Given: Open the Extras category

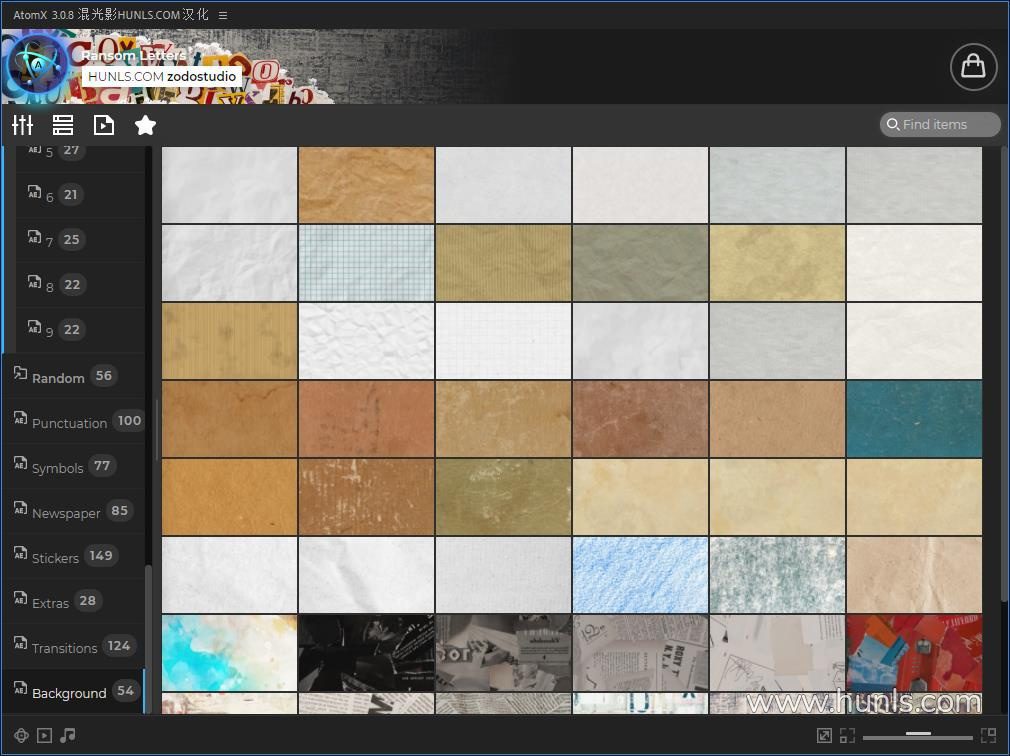Looking at the screenshot, I should tap(73, 601).
